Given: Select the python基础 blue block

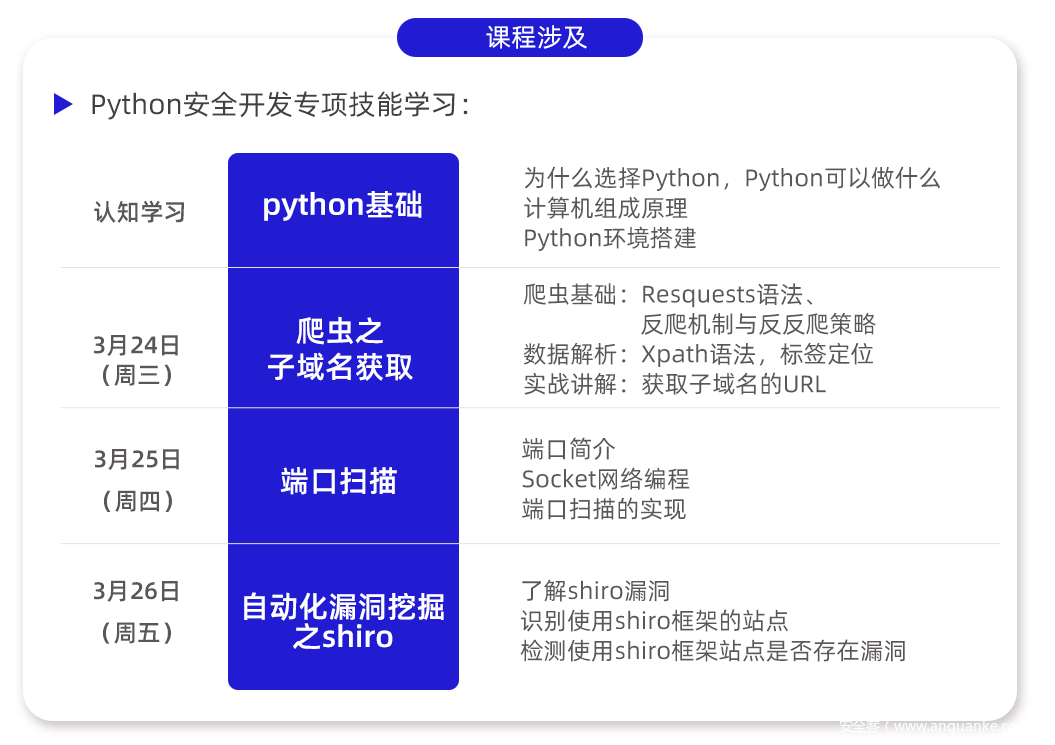Looking at the screenshot, I should click(x=343, y=206).
